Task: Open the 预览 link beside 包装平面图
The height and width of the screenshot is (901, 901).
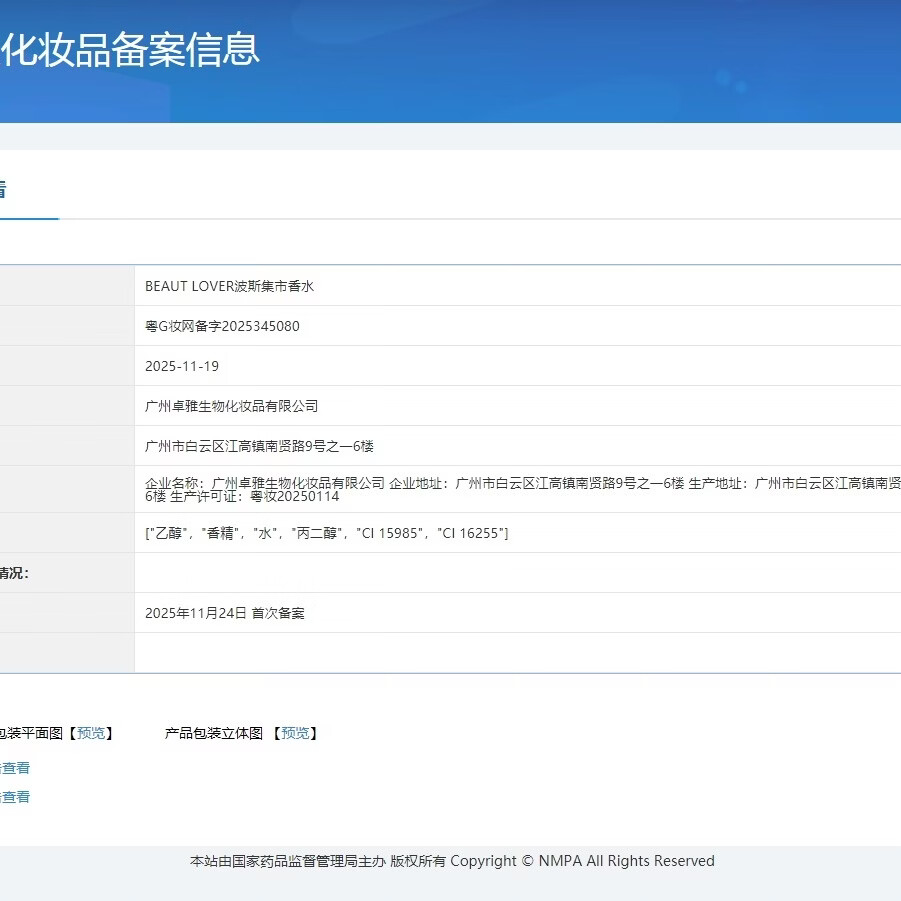Action: click(91, 733)
